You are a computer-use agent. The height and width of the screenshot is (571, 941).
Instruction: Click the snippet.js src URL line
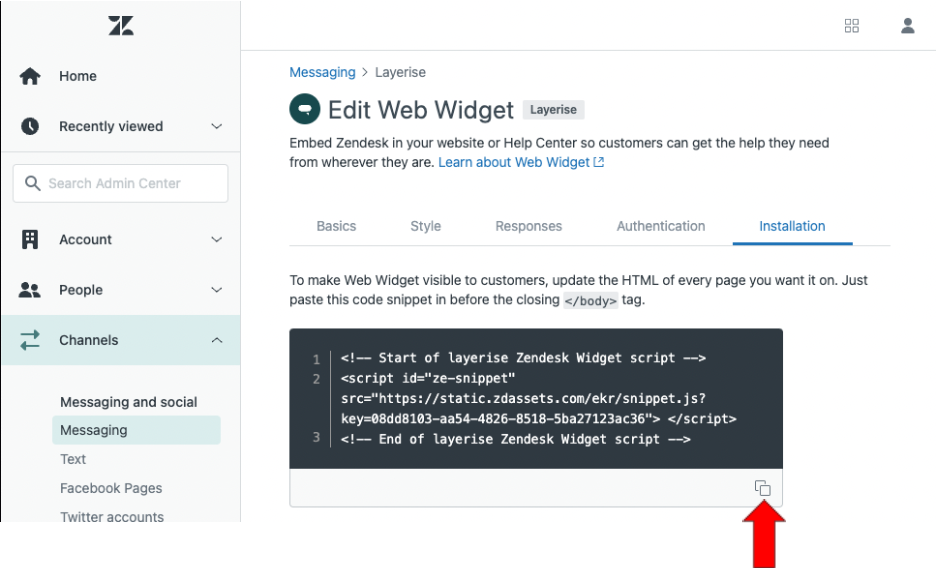[x=523, y=399]
